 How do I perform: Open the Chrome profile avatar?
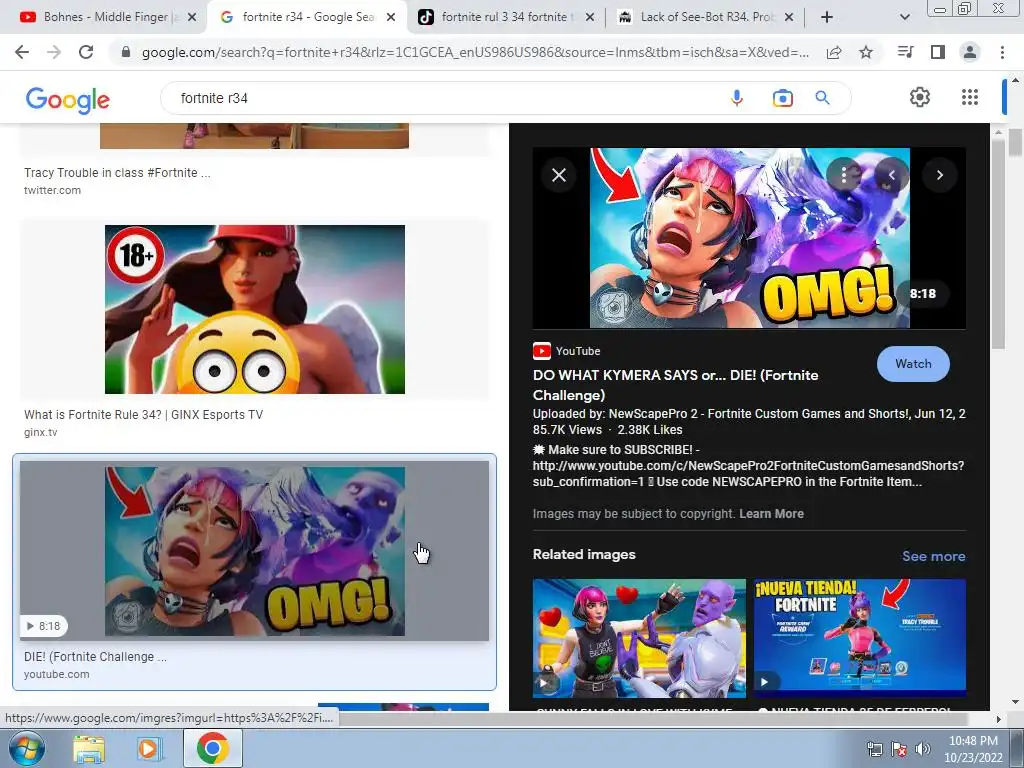pos(970,52)
